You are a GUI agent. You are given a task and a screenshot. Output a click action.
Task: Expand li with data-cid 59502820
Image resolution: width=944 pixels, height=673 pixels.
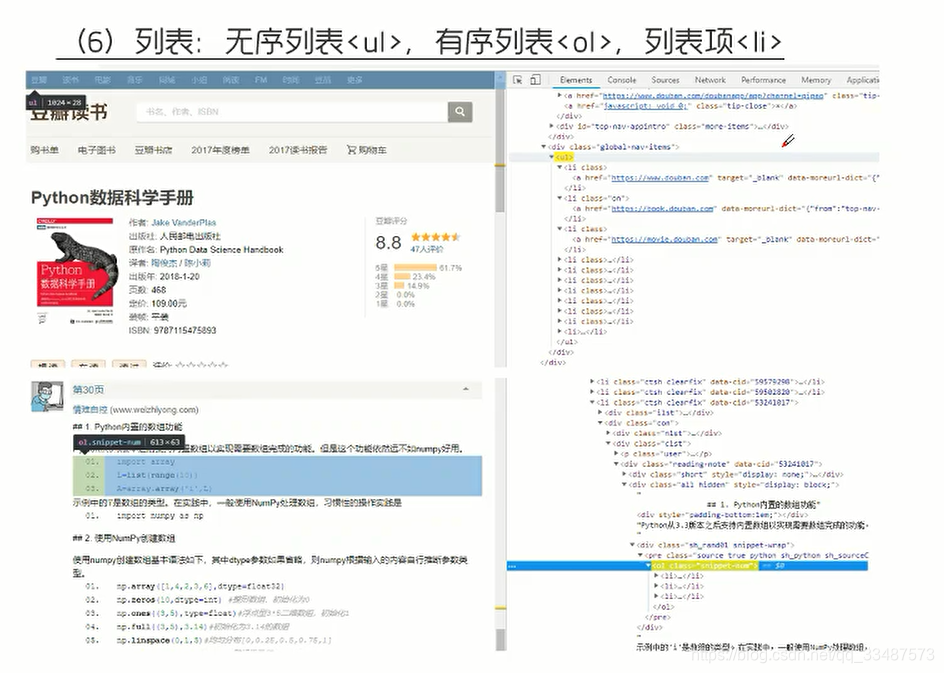point(592,392)
